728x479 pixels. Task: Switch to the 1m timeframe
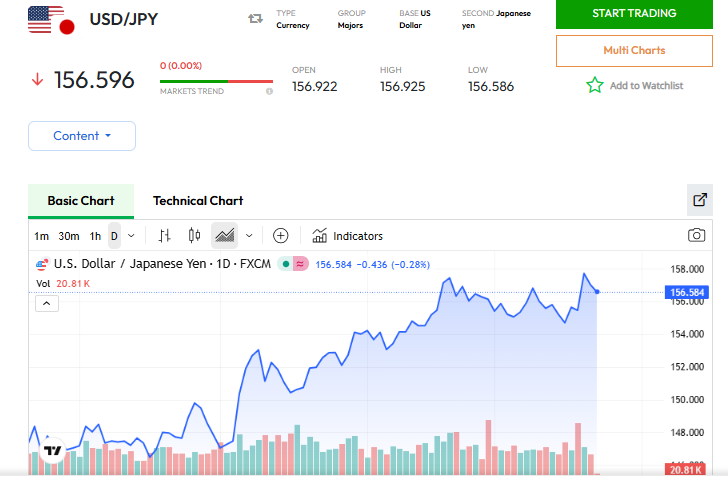(x=41, y=236)
